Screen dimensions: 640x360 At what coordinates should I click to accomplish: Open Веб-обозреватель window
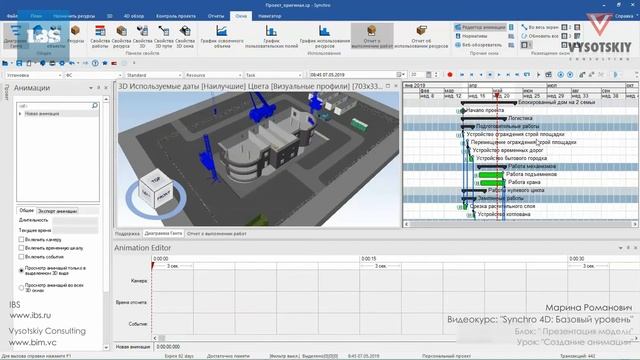click(x=478, y=45)
